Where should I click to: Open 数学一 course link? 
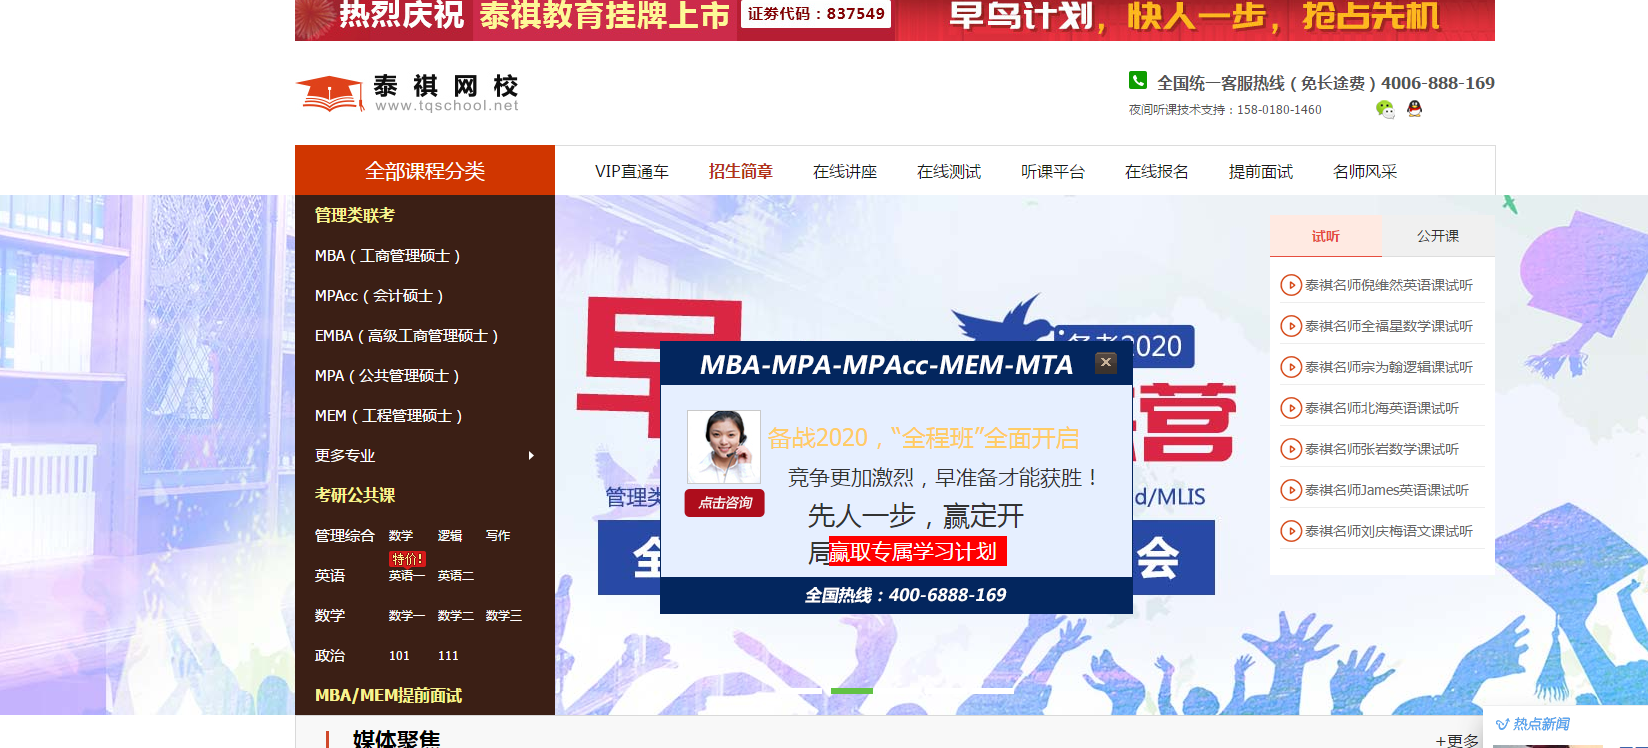(407, 616)
